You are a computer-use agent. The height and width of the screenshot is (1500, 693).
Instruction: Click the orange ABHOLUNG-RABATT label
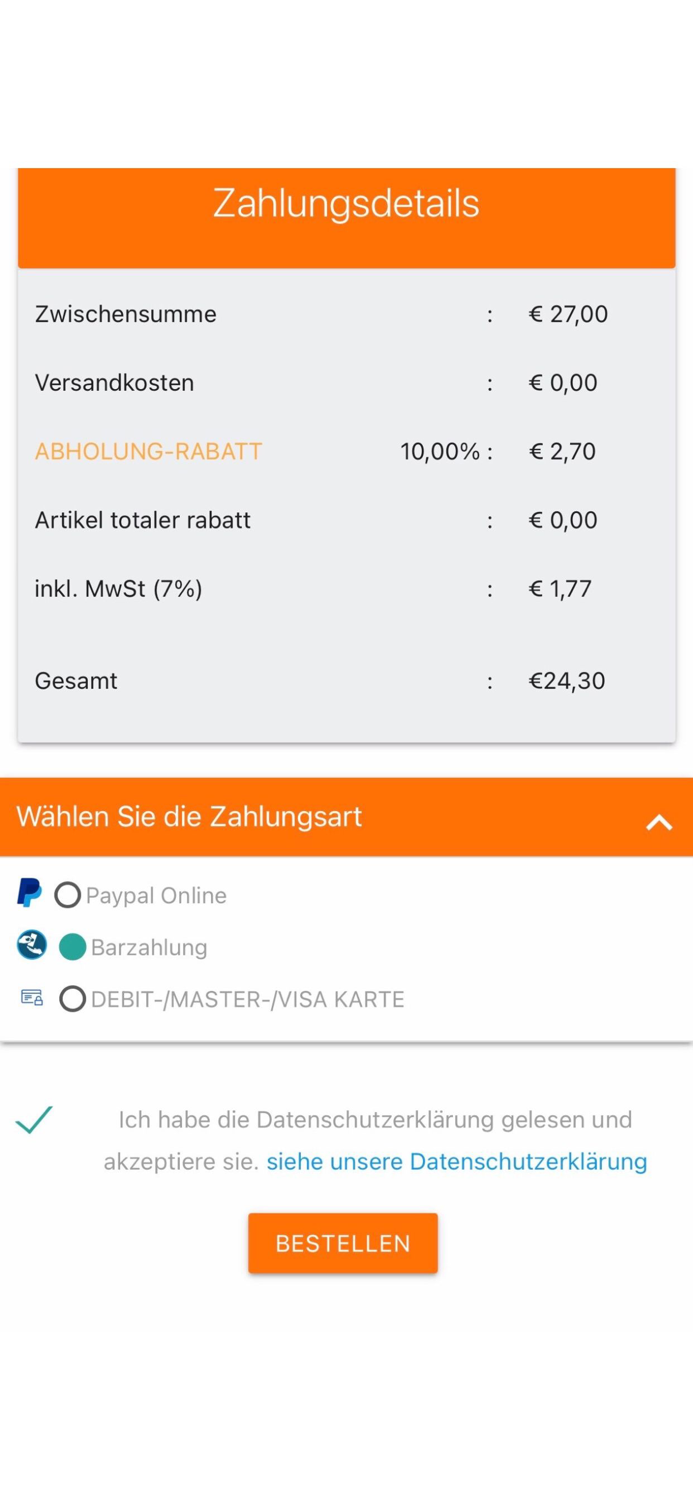pos(148,452)
